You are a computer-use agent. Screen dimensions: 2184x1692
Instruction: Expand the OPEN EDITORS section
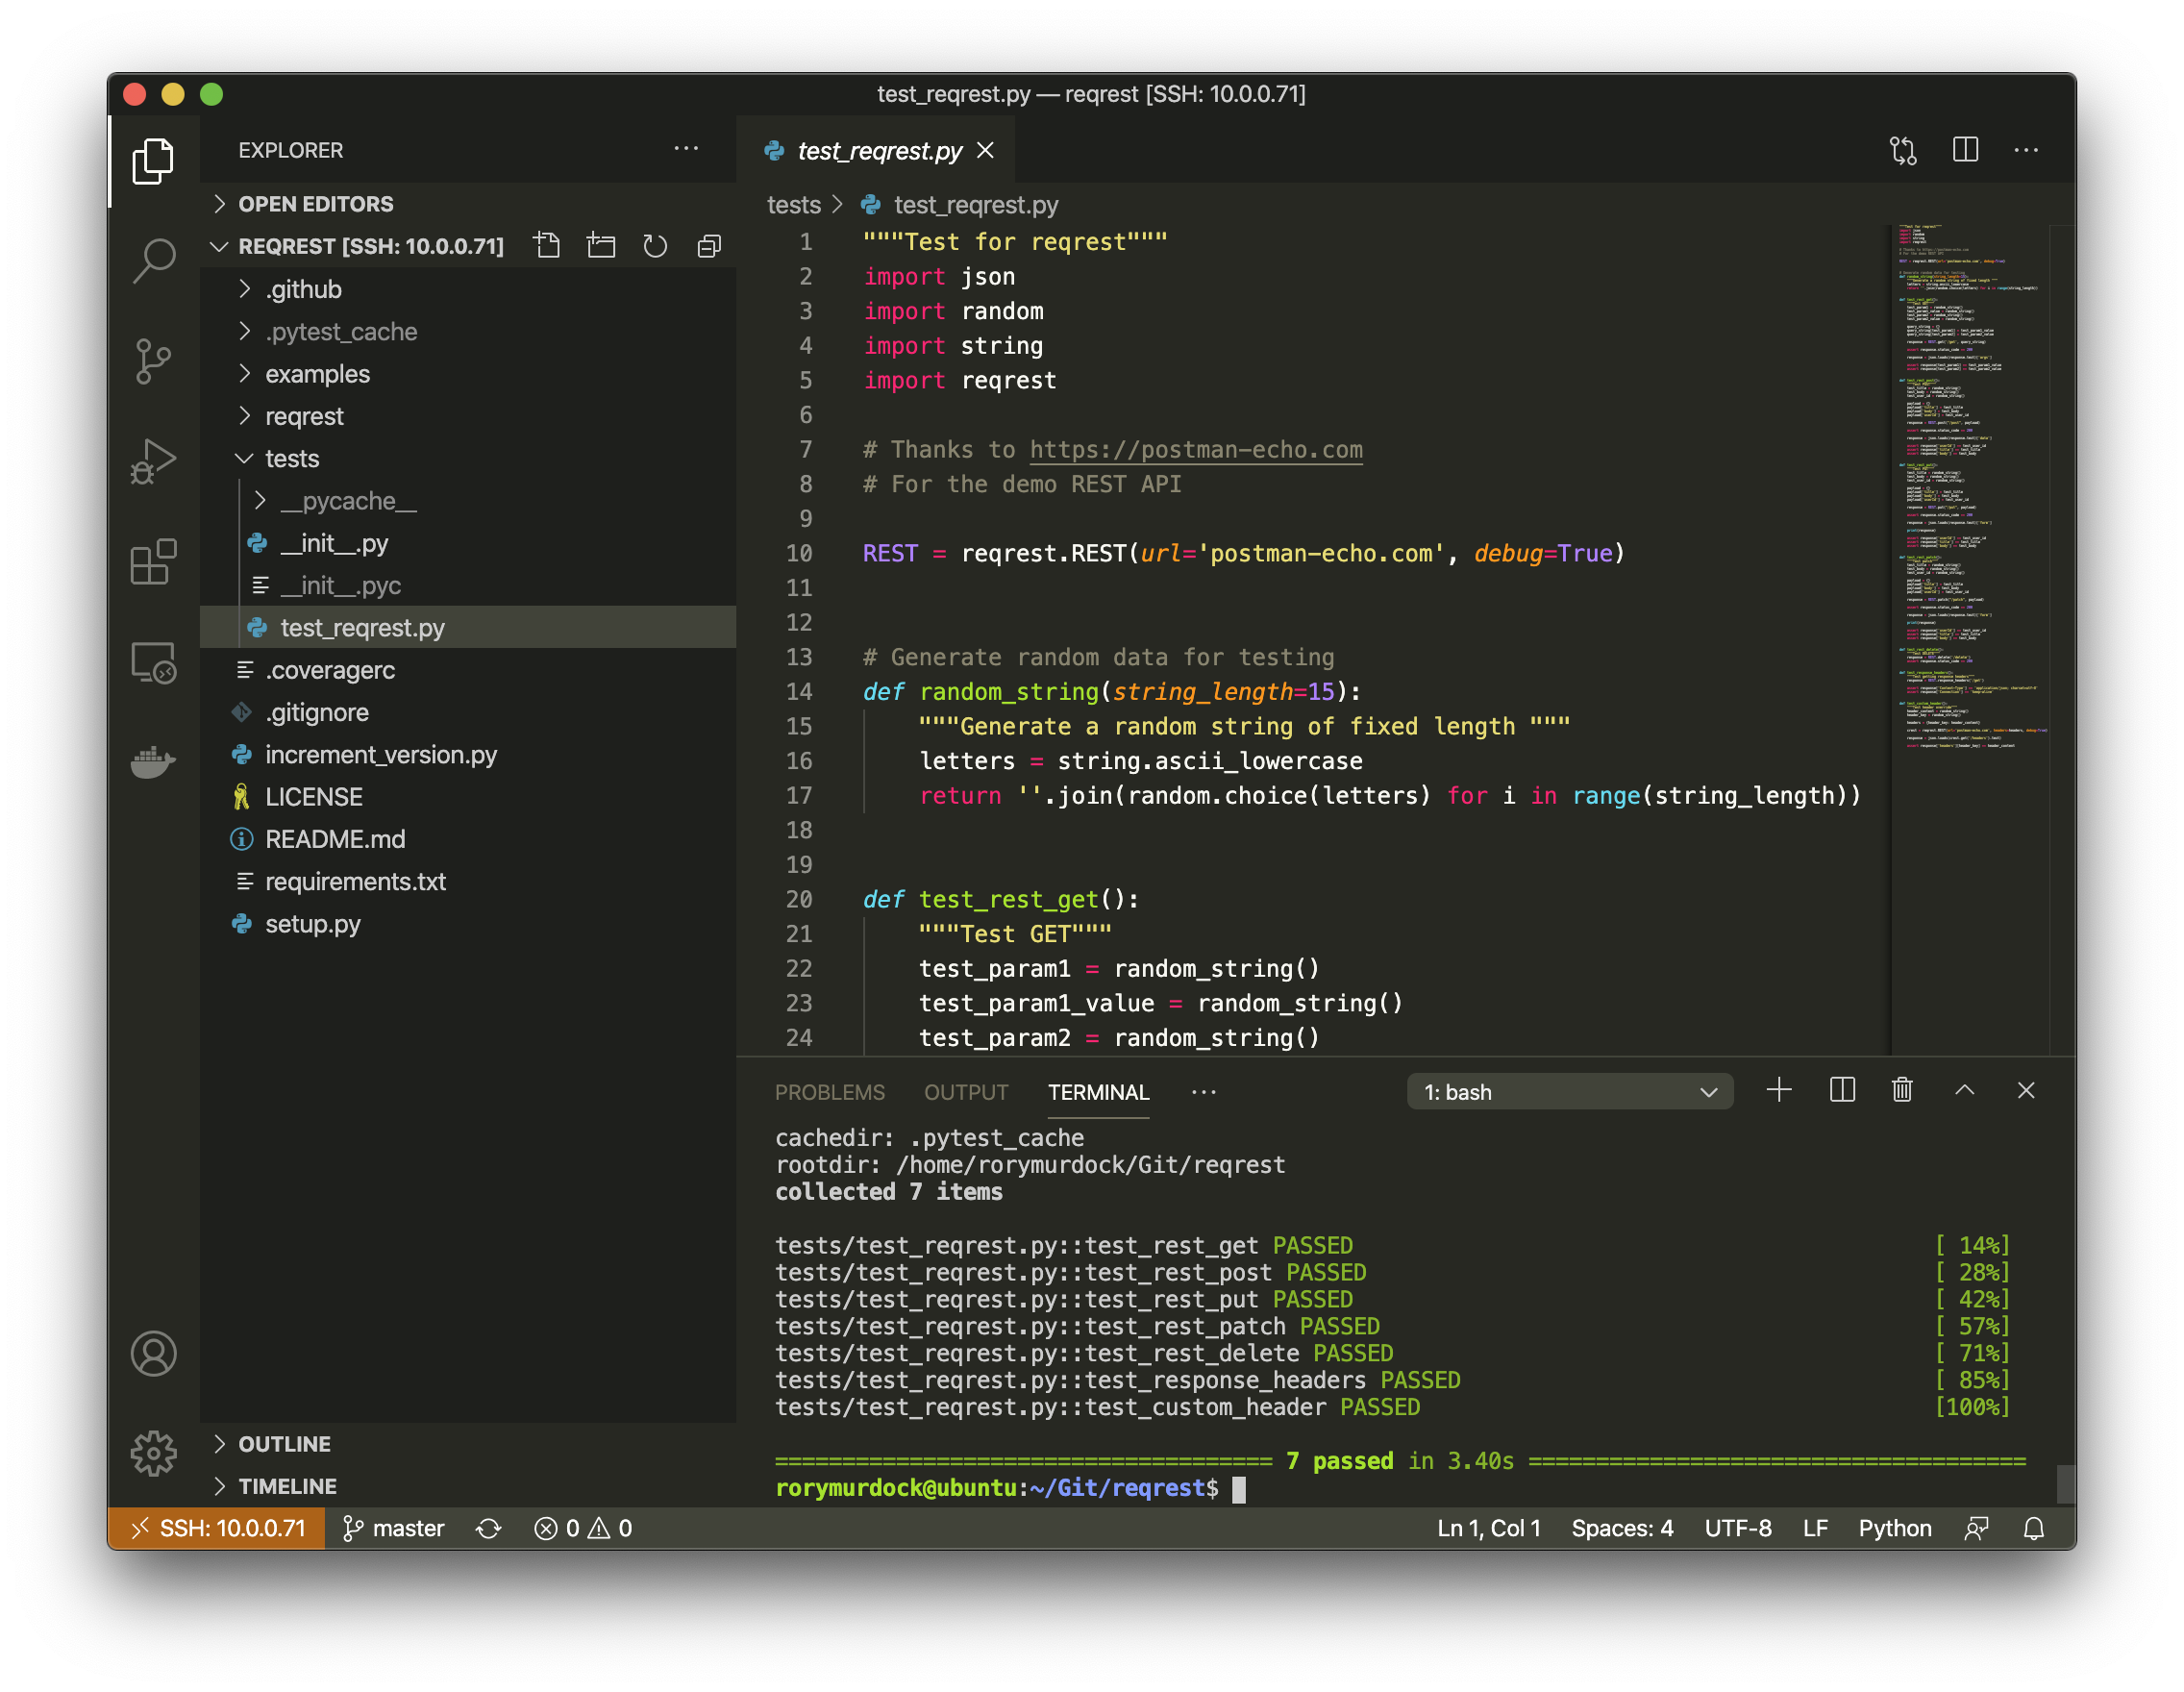click(x=468, y=204)
